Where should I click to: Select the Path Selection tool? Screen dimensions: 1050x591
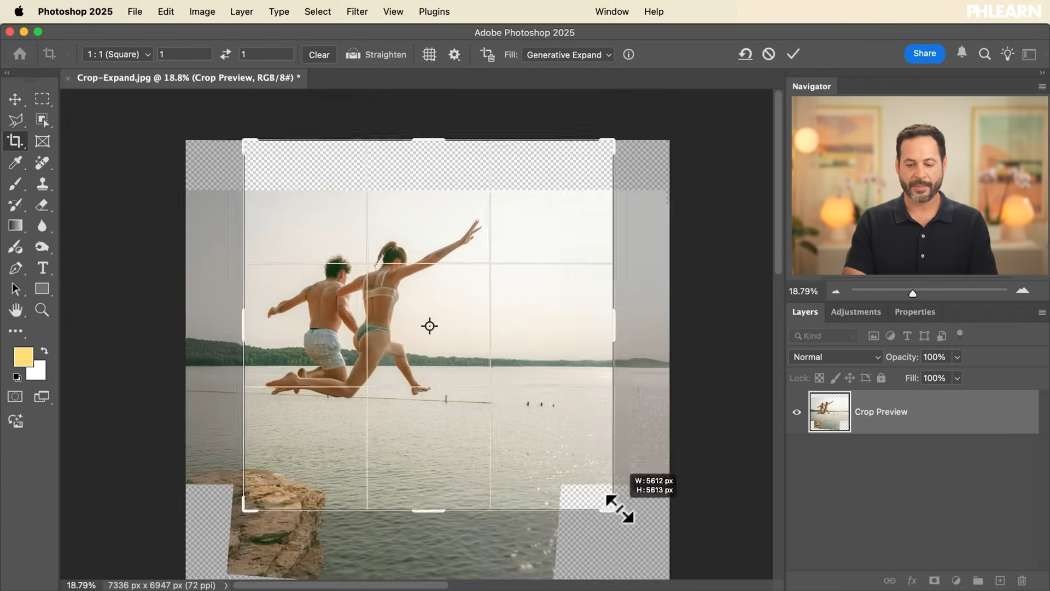tap(15, 289)
